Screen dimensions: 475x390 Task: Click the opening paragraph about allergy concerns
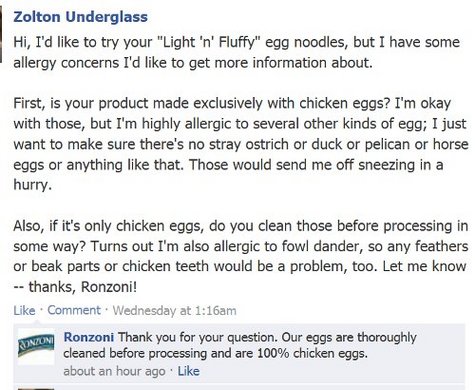[237, 52]
